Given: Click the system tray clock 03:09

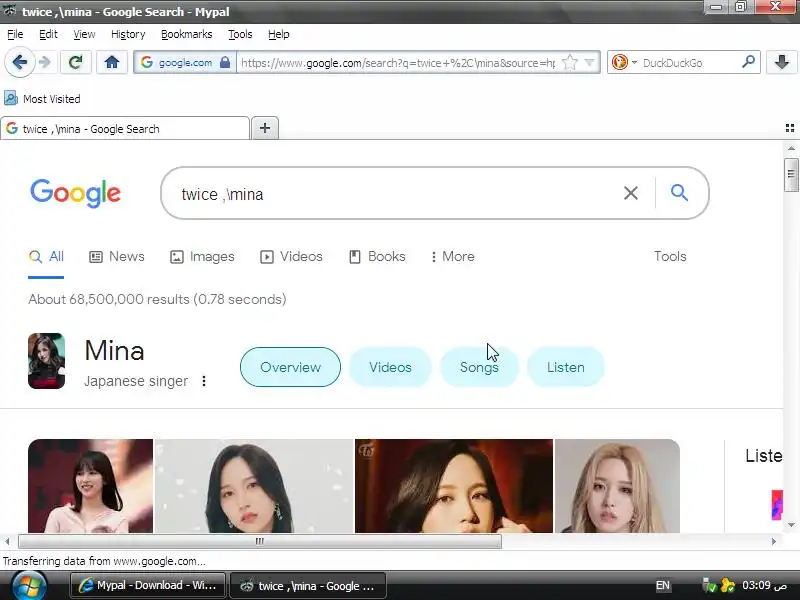Looking at the screenshot, I should pos(764,585).
